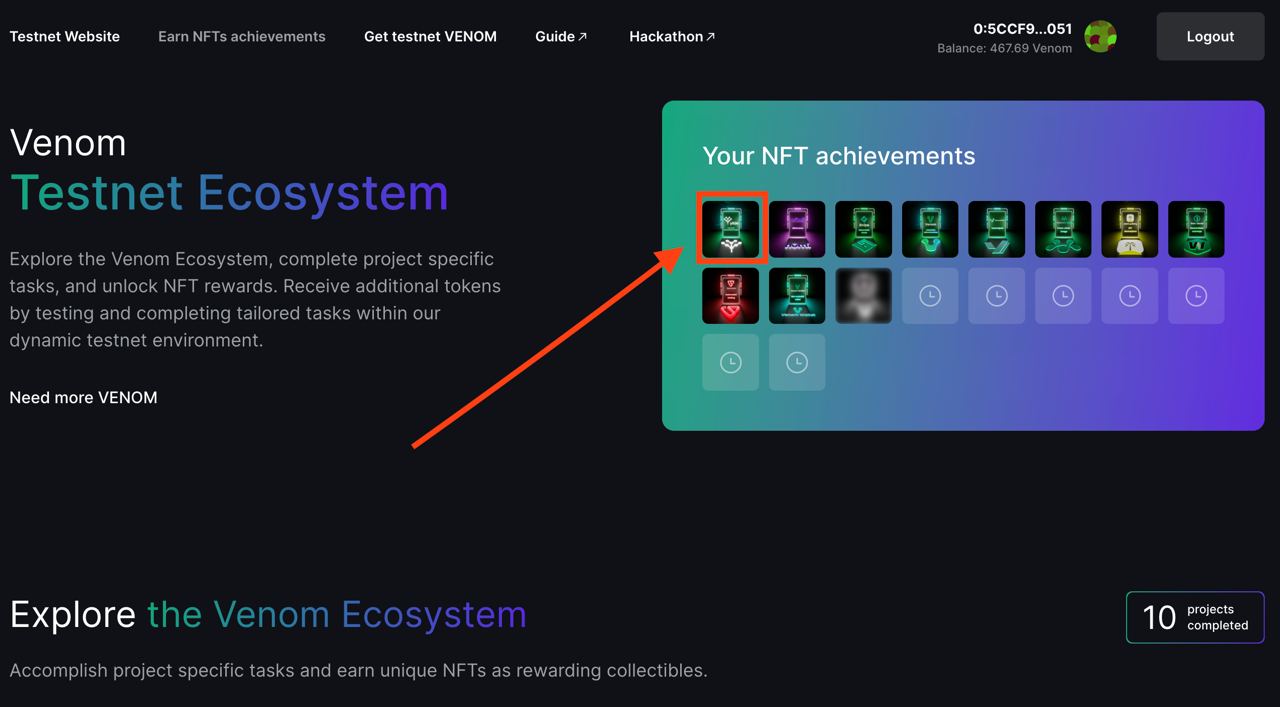Image resolution: width=1280 pixels, height=707 pixels.
Task: Click the red glowing NFT achievement
Action: pos(730,296)
